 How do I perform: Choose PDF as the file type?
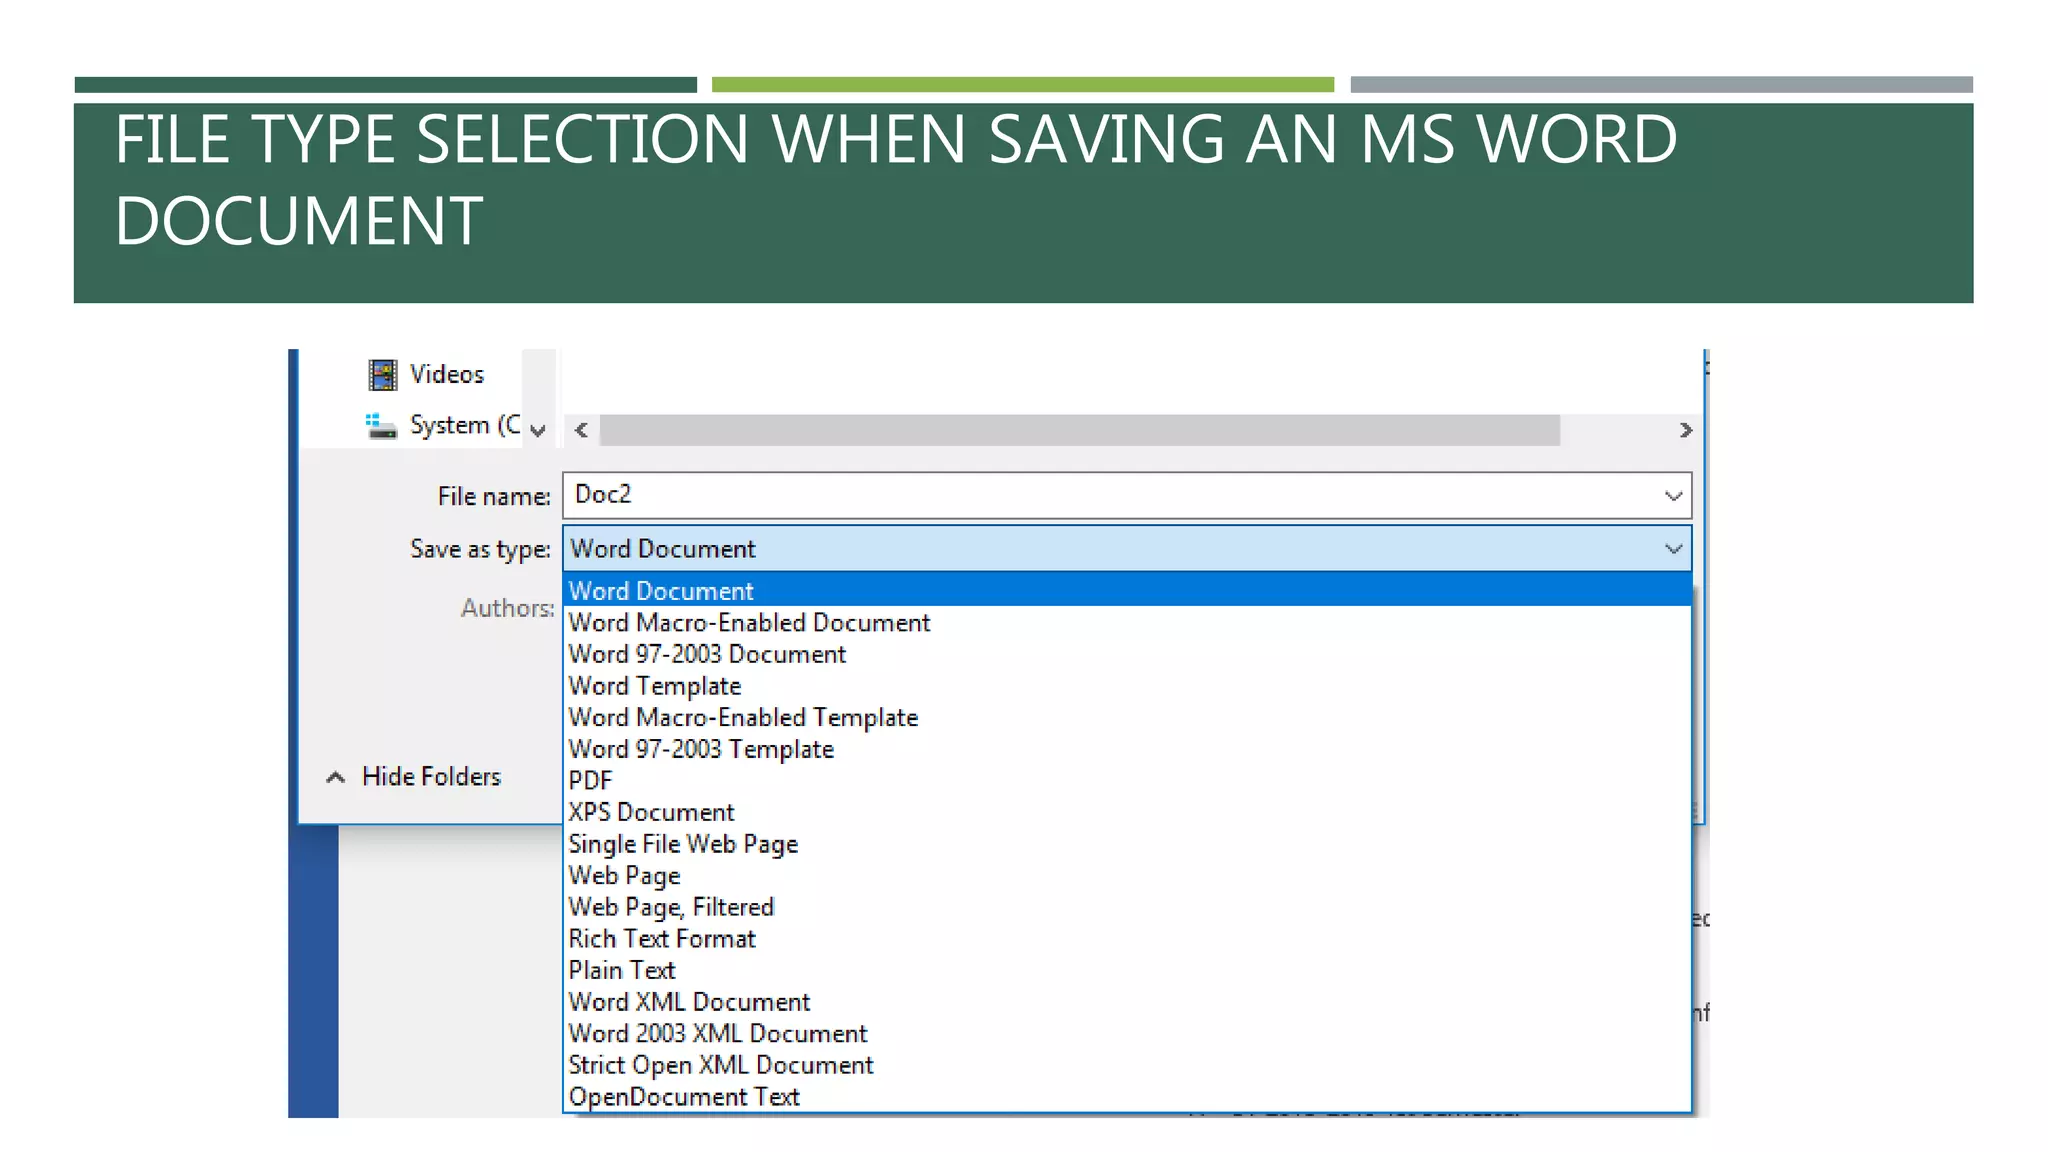1127,780
